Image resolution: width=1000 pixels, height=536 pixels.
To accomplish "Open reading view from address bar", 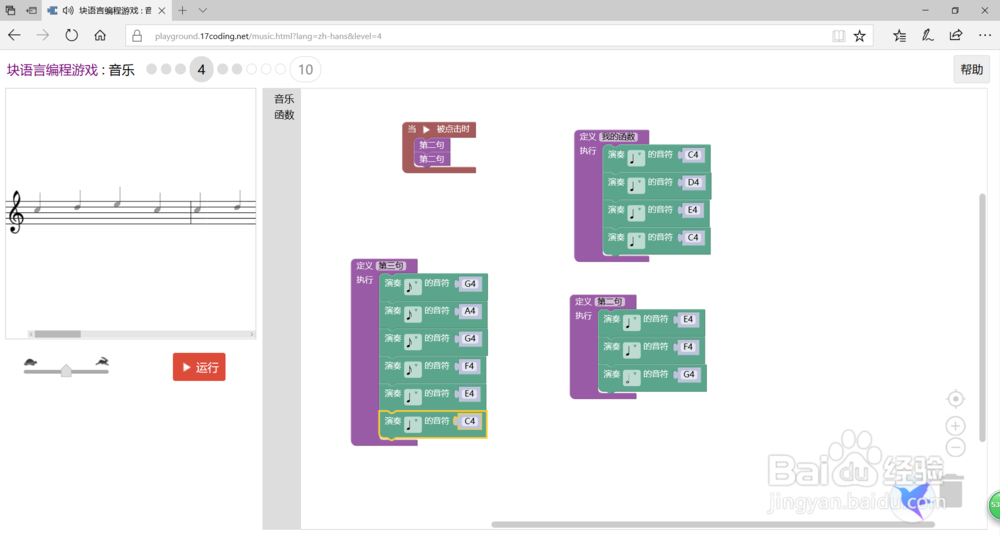I will tap(839, 36).
